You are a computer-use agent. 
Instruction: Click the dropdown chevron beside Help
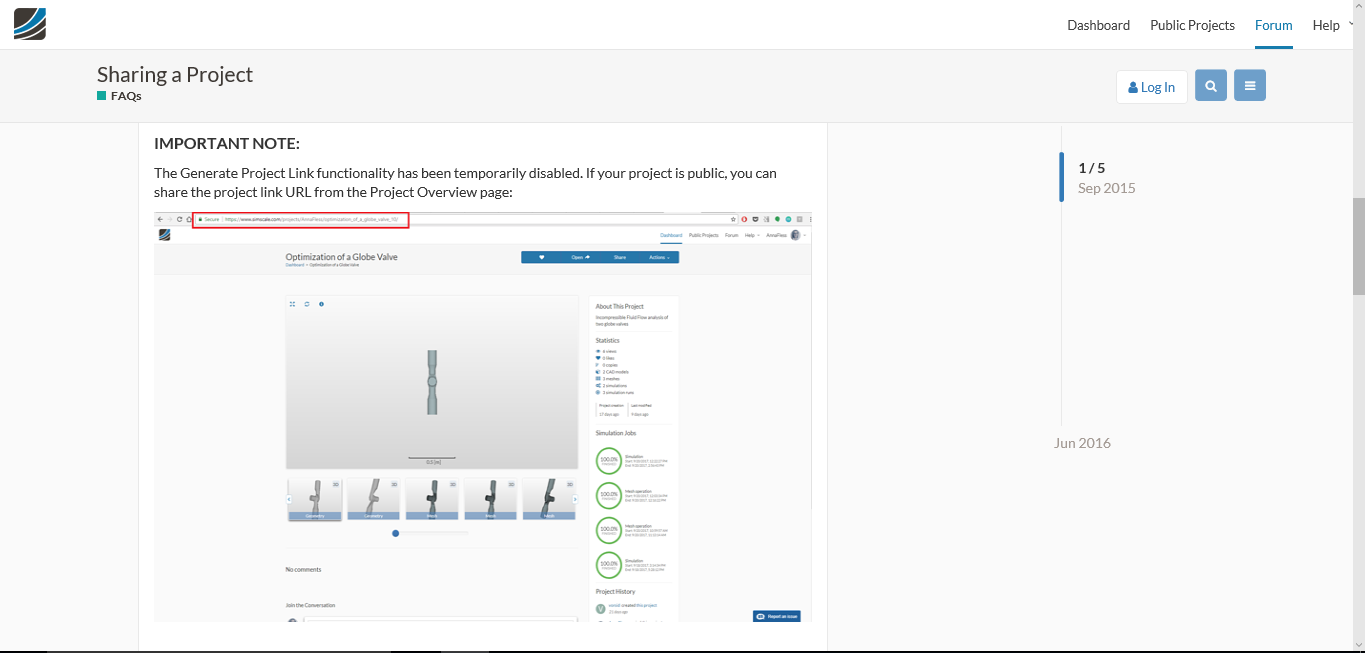pyautogui.click(x=1351, y=23)
